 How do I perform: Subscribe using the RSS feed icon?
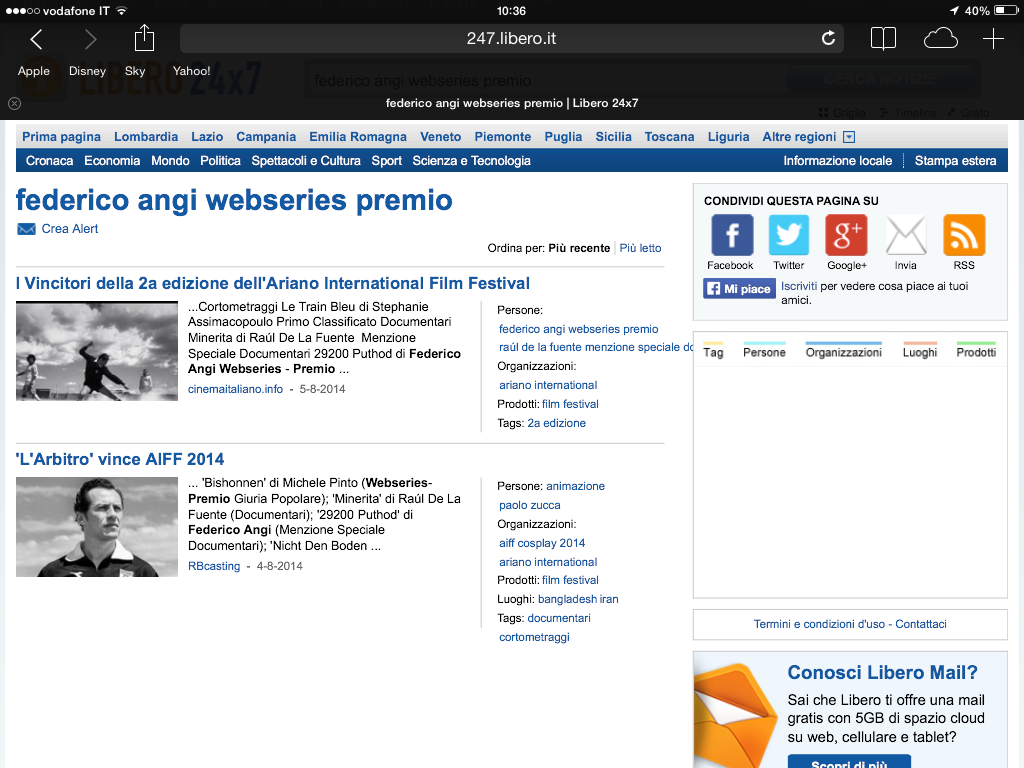[x=964, y=236]
